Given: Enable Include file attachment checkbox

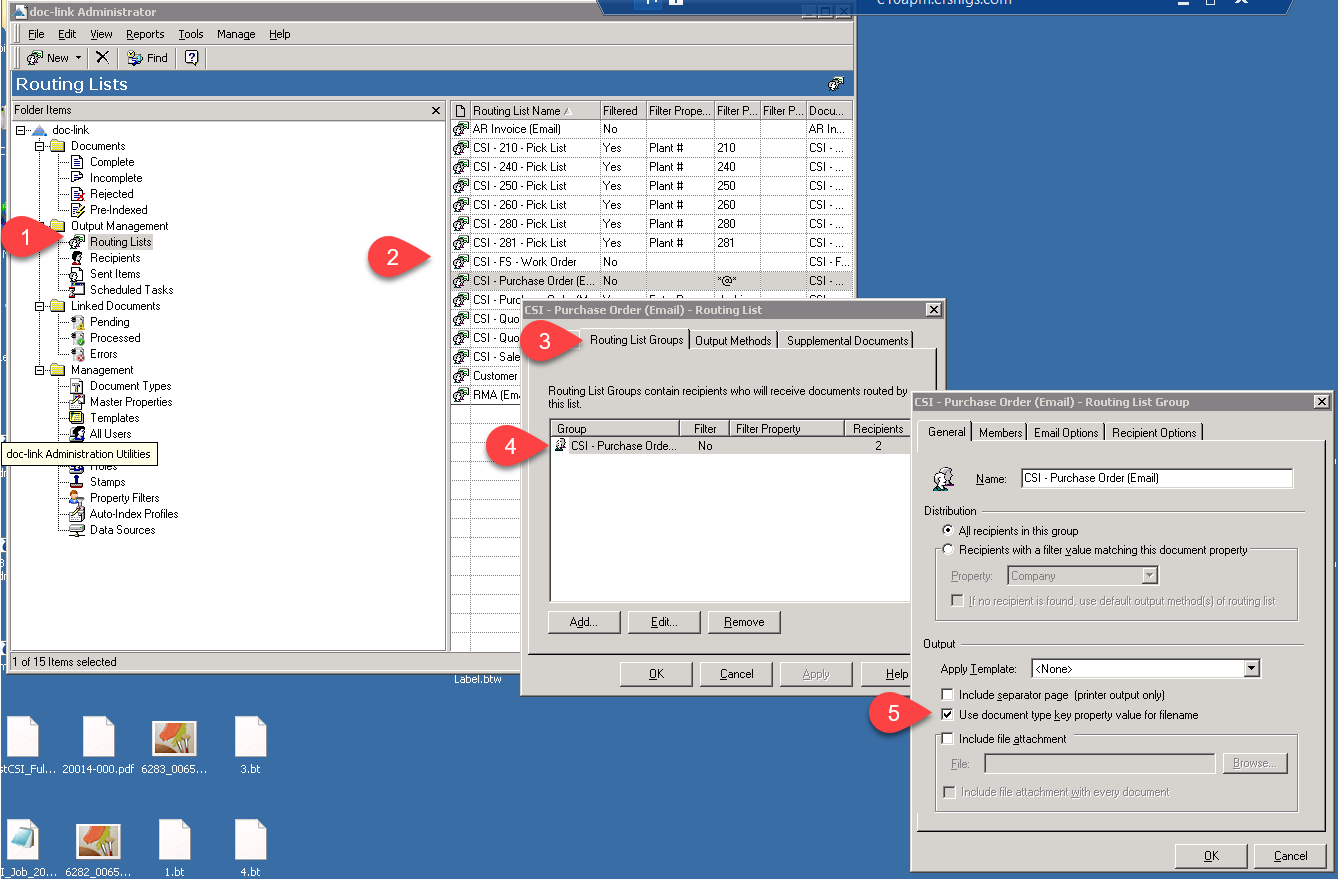Looking at the screenshot, I should (x=947, y=739).
